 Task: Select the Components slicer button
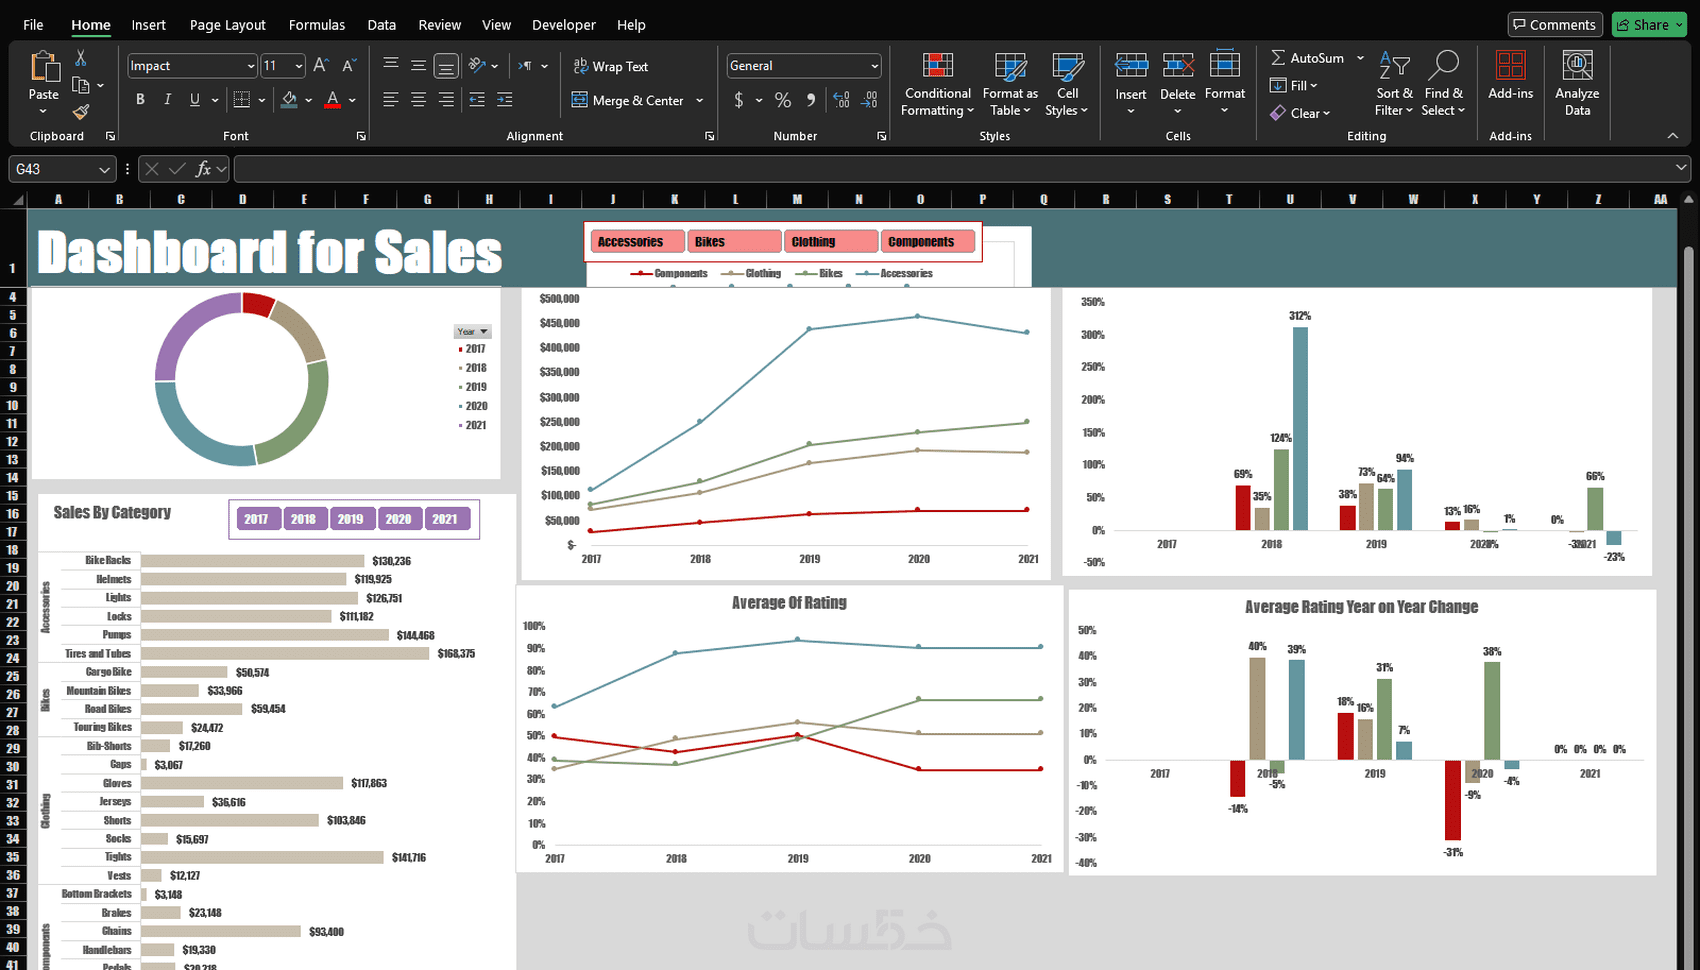click(x=930, y=241)
